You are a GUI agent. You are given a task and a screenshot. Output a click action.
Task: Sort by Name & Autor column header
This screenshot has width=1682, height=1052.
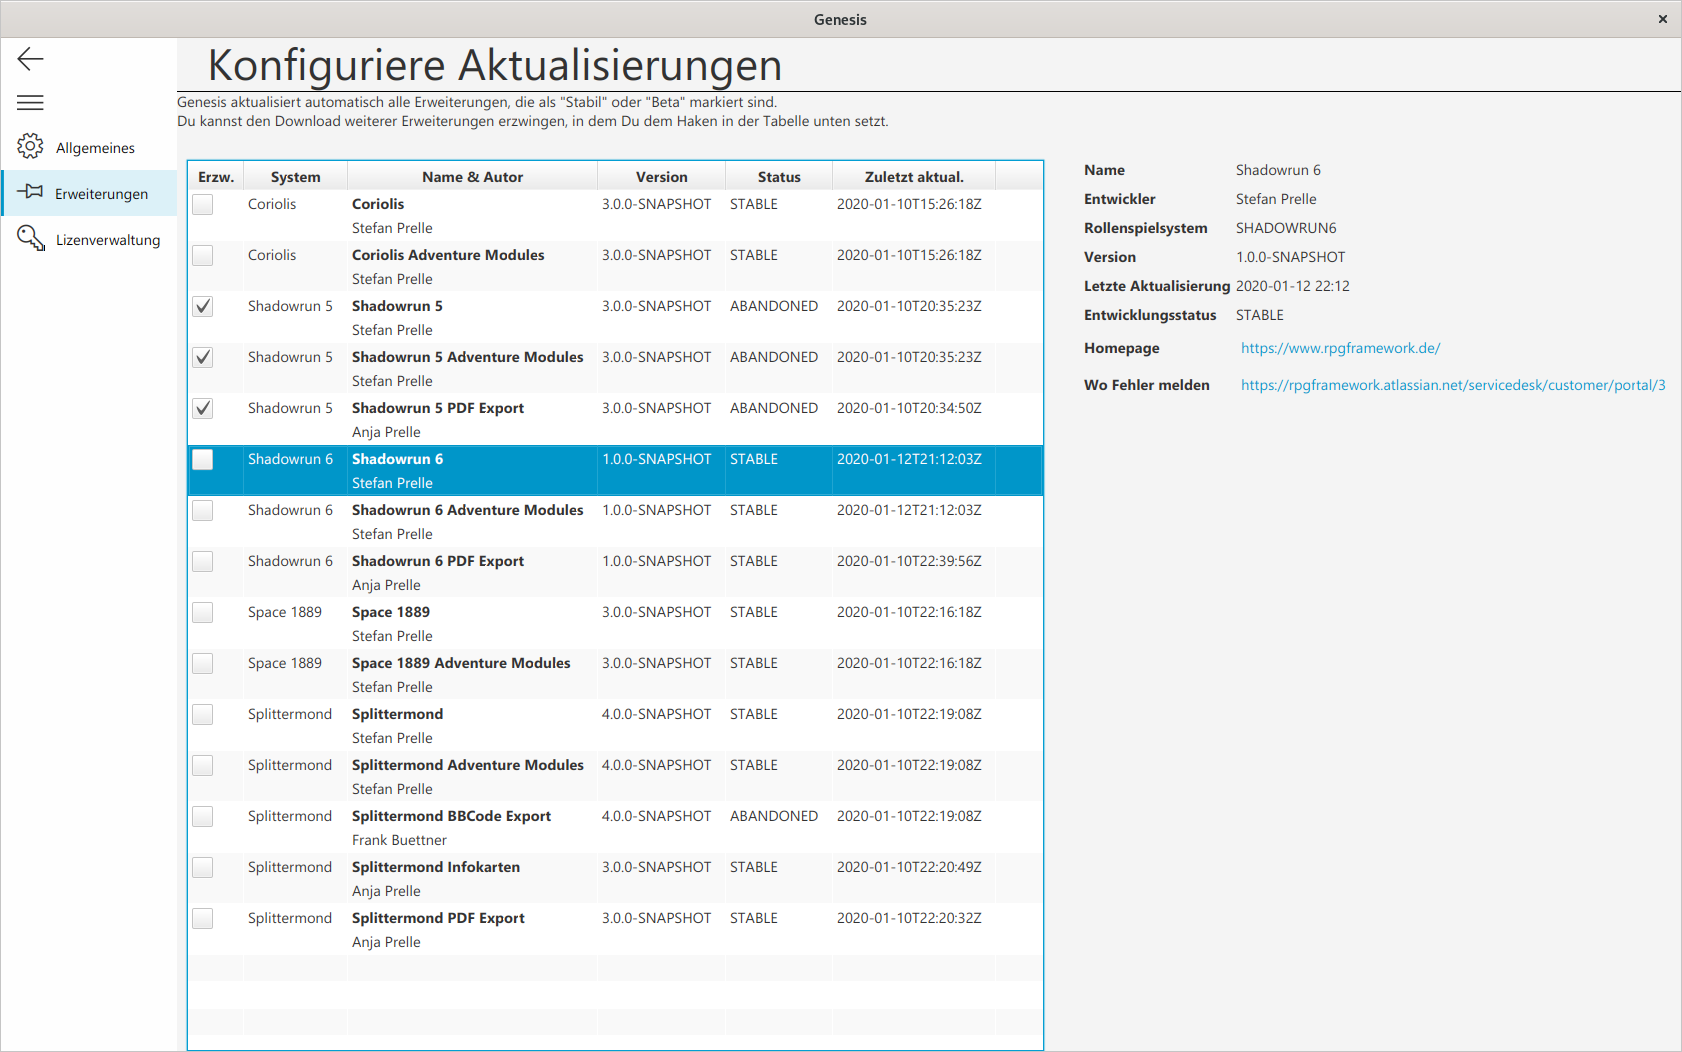coord(472,177)
